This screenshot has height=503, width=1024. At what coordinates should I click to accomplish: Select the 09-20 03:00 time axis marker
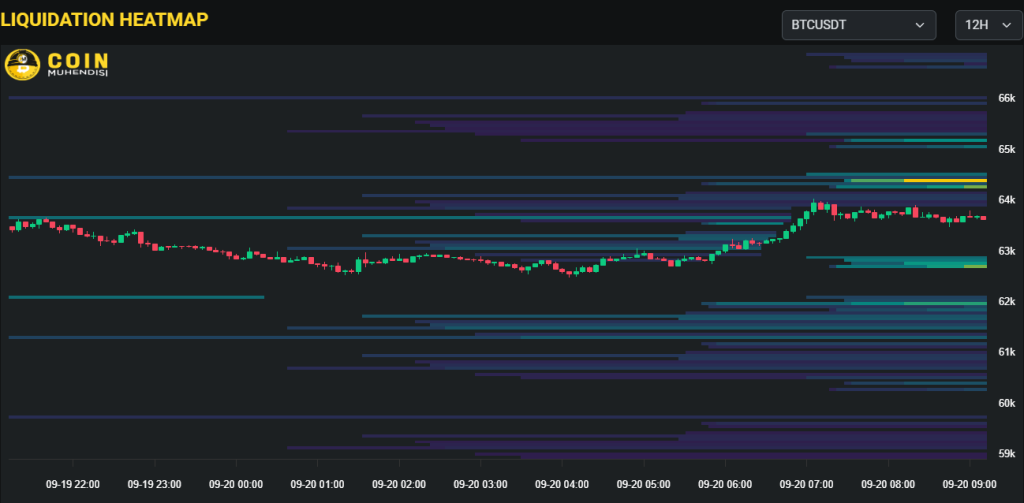click(x=481, y=484)
